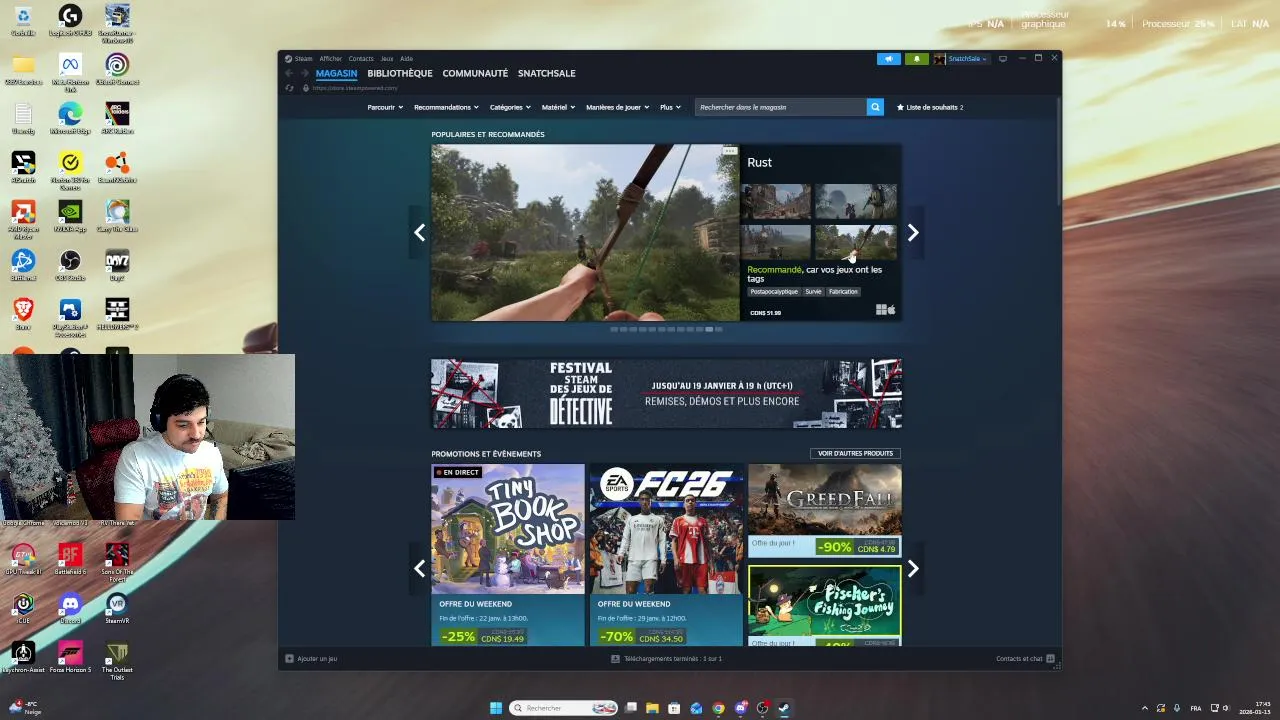Open the Steam announcements megaphone icon
The height and width of the screenshot is (720, 1280).
(888, 59)
